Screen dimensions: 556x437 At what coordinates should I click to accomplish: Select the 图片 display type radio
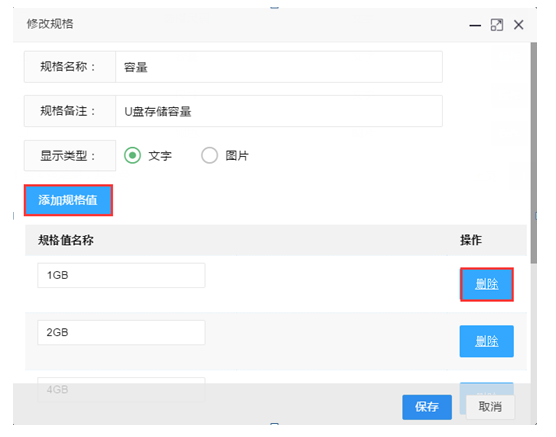click(209, 155)
